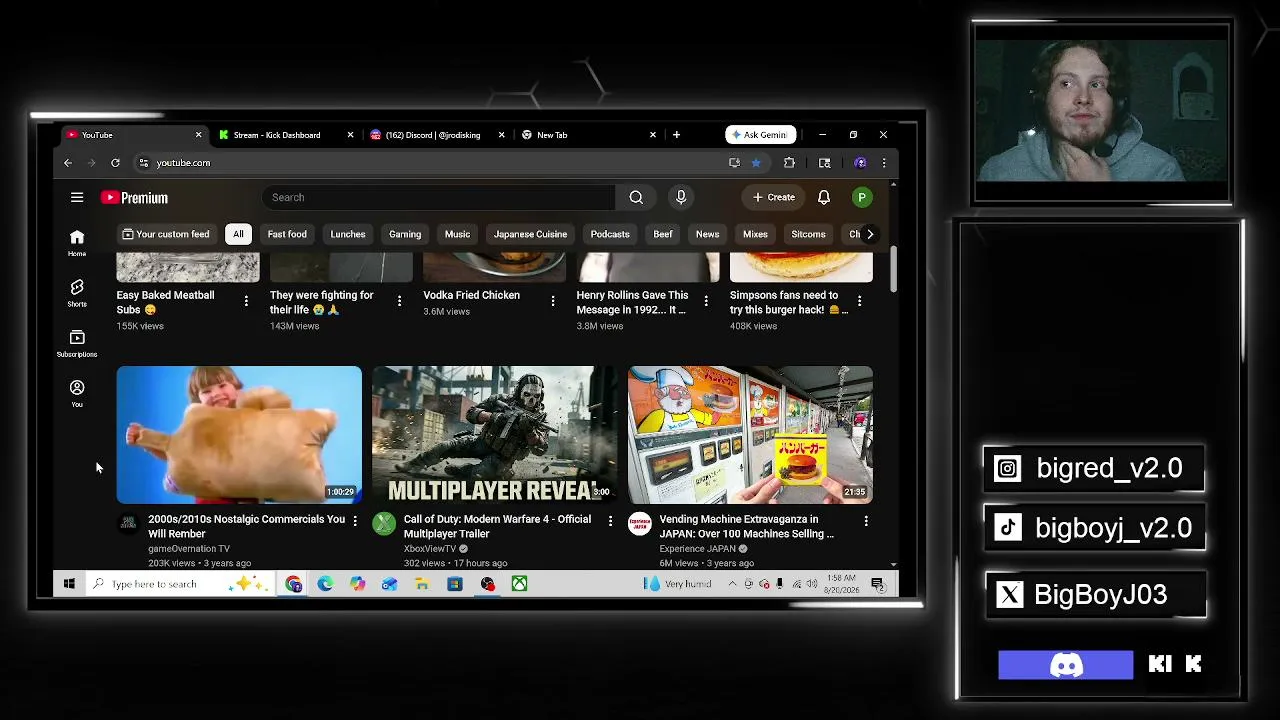Image resolution: width=1280 pixels, height=720 pixels.
Task: Select the Gaming chip
Action: [405, 234]
